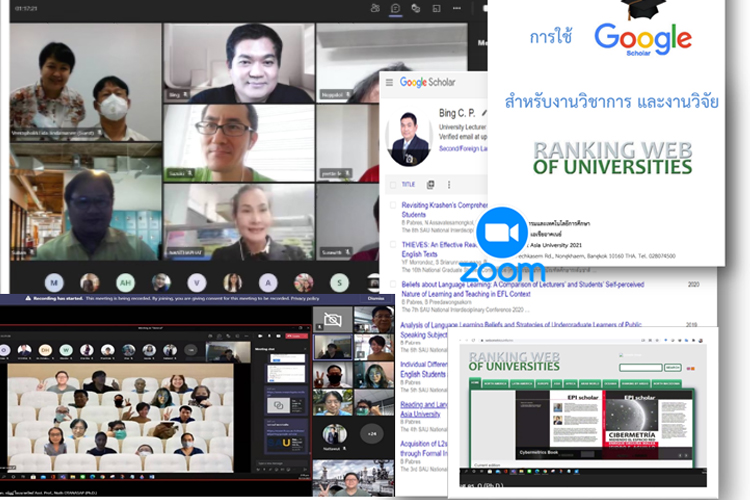Open the More actions ellipsis in Teams
The width and height of the screenshot is (750, 500).
point(457,8)
